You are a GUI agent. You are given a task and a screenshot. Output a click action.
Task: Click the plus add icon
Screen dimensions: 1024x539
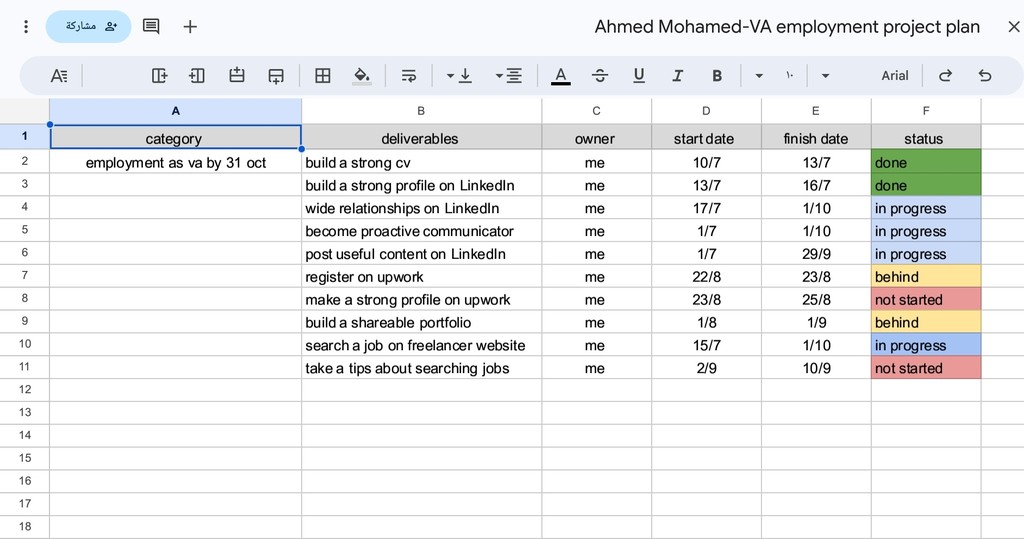pyautogui.click(x=190, y=26)
